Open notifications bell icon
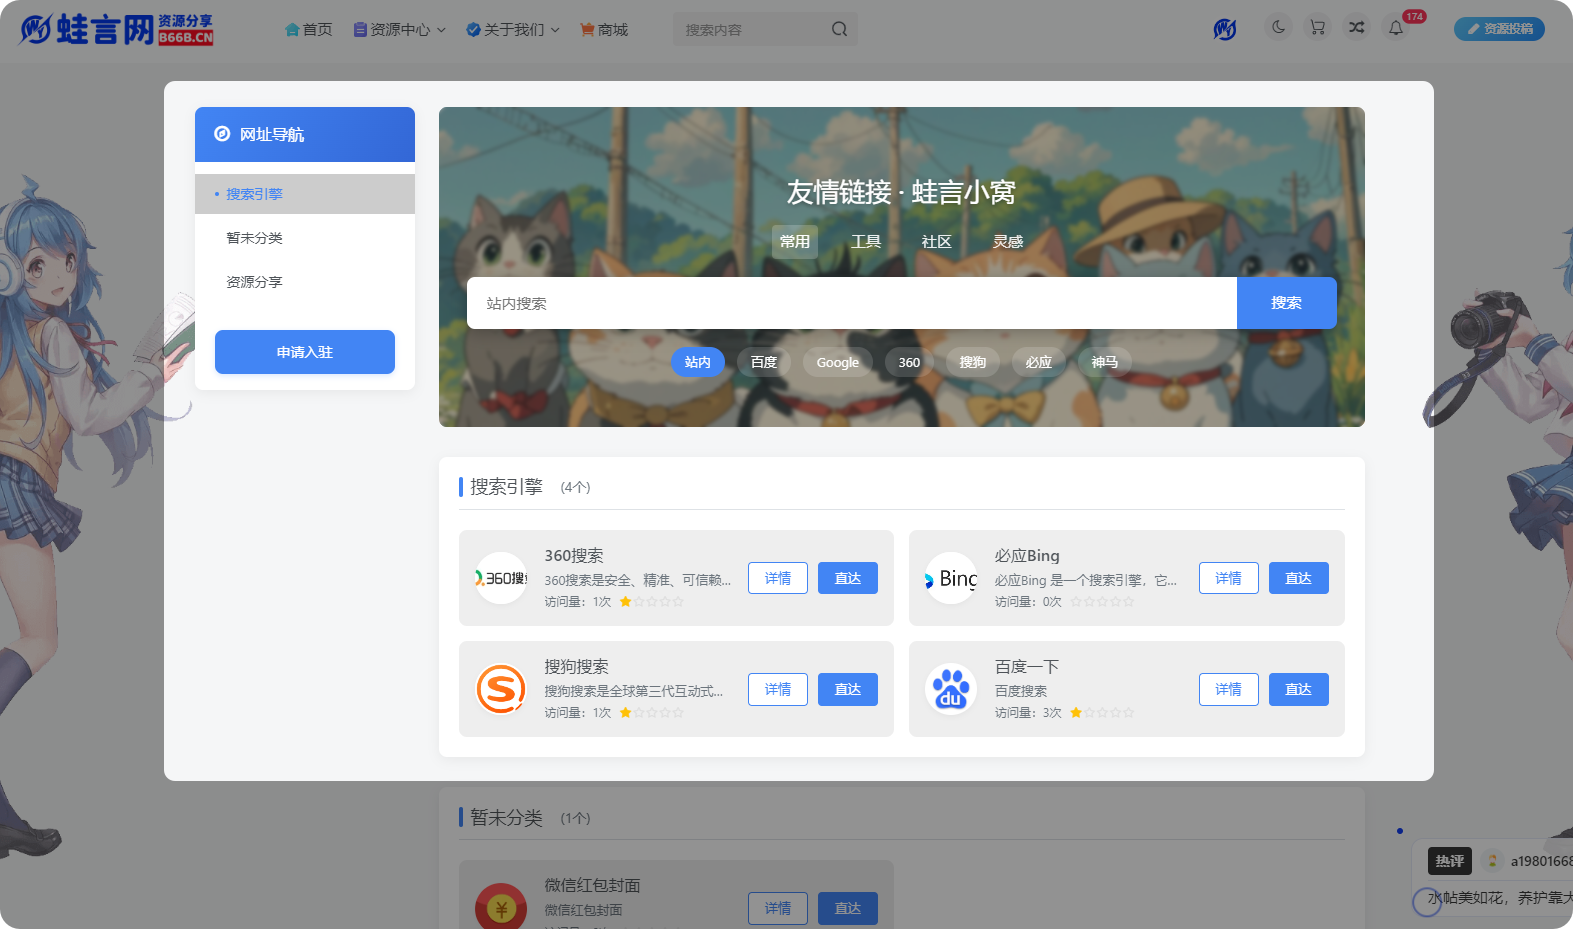Viewport: 1573px width, 929px height. click(1396, 28)
